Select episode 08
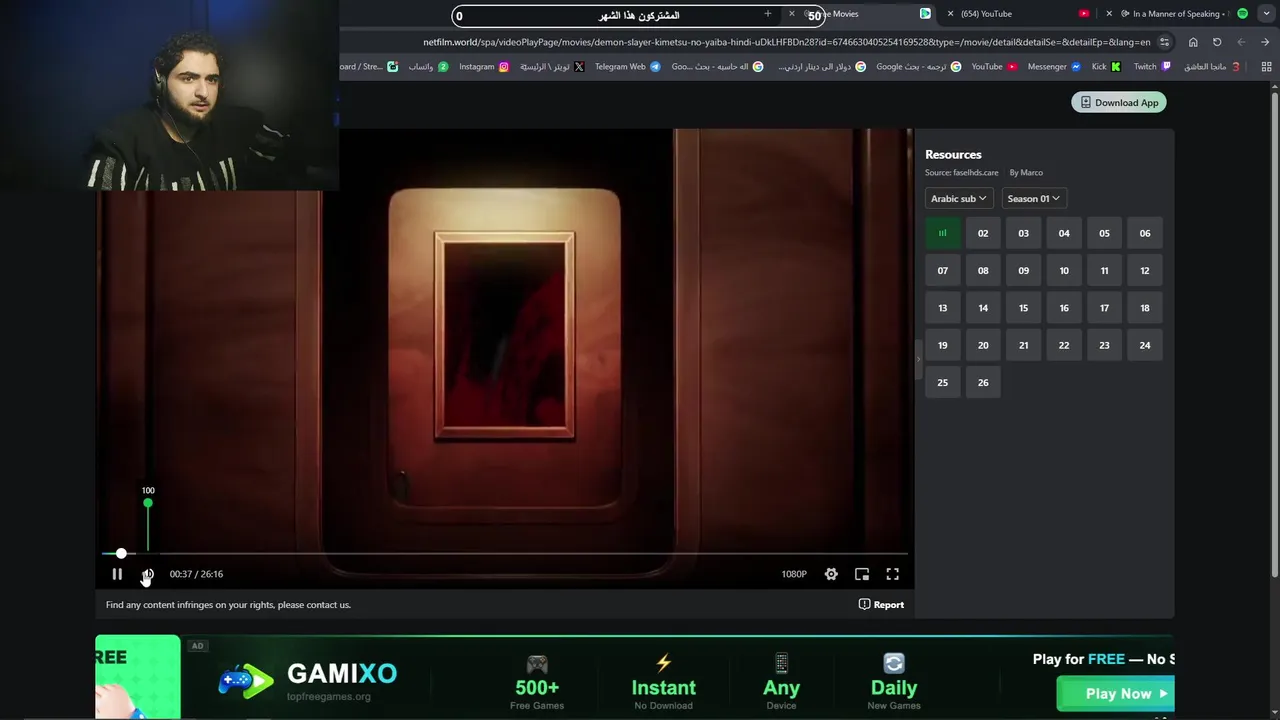 pos(983,270)
